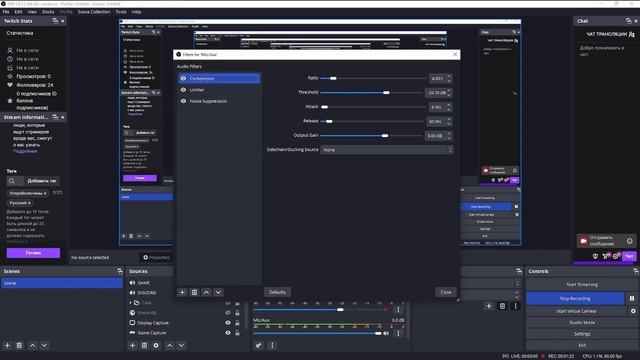Adjust Output Gain value spinner
Screen dimensions: 640x360
coord(449,136)
